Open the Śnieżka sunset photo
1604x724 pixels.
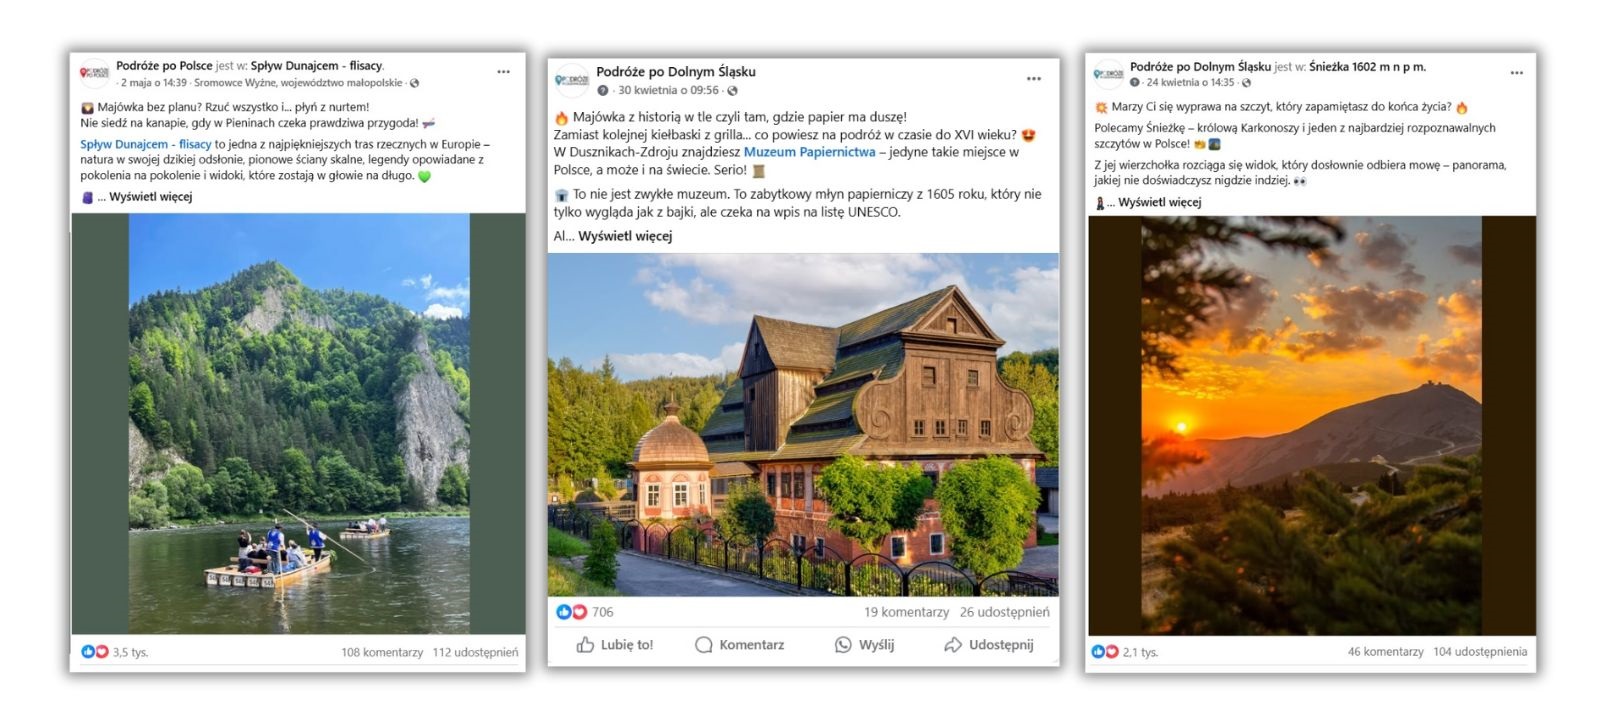[1311, 425]
